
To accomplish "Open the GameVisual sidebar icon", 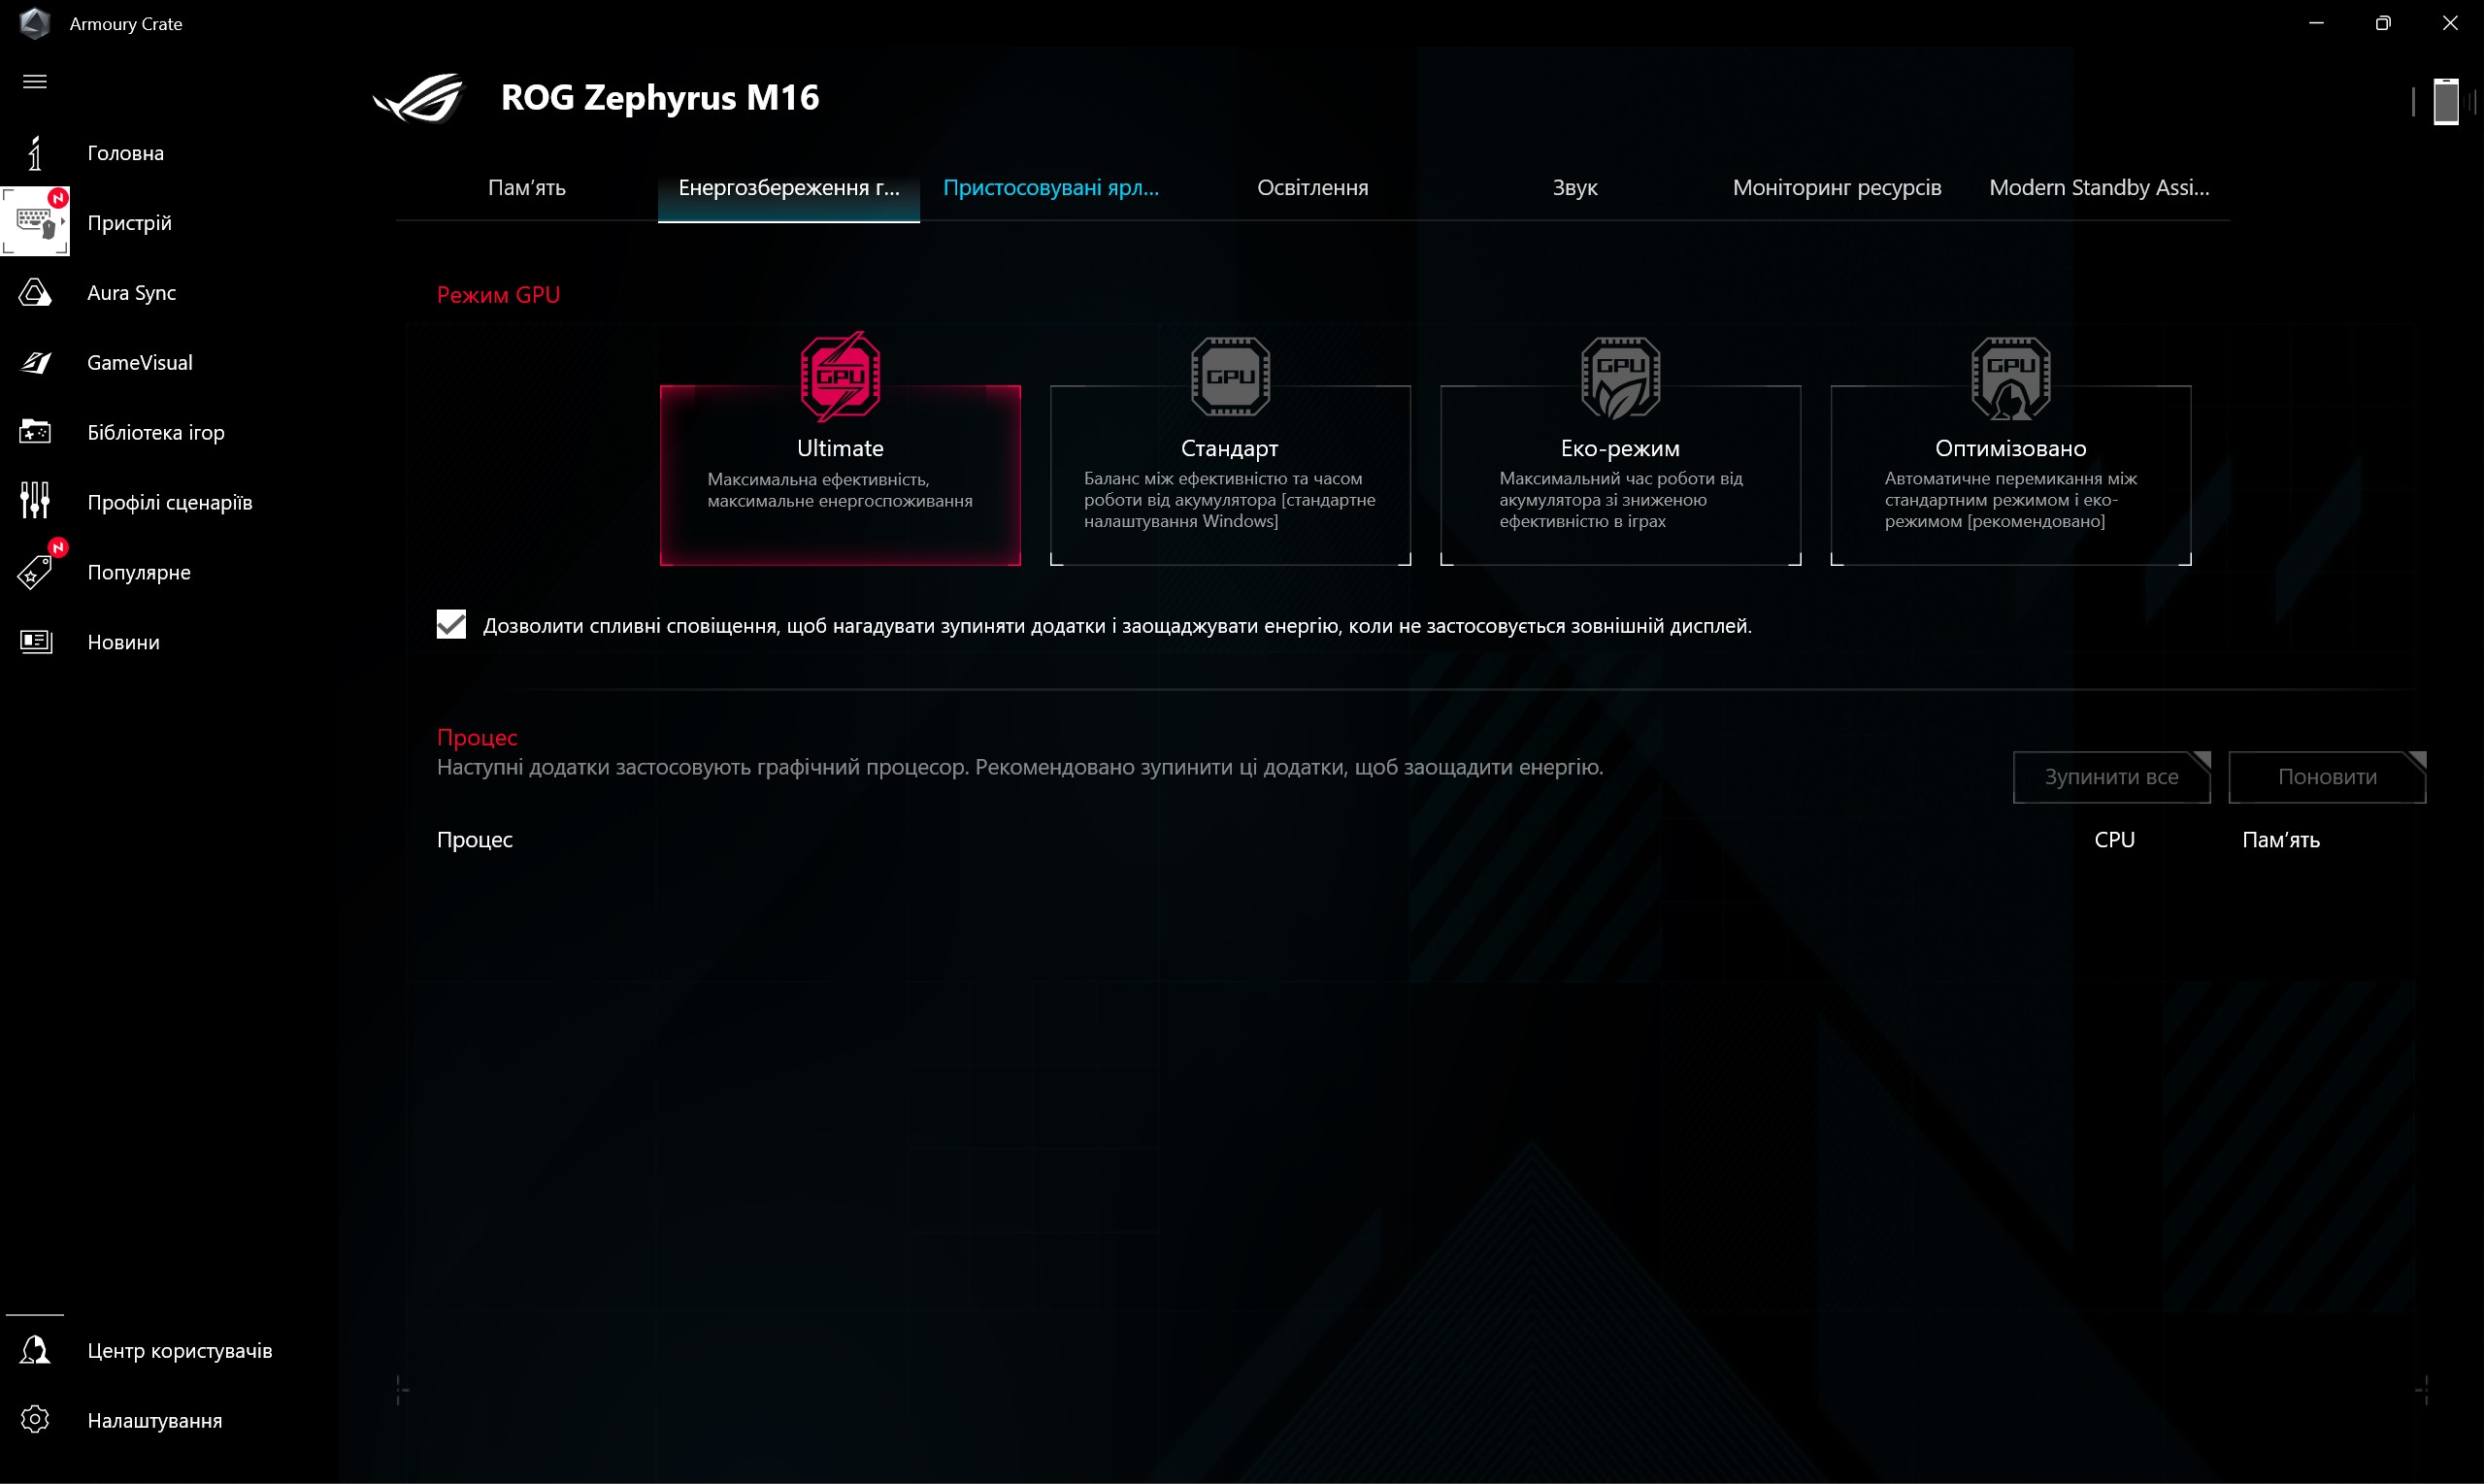I will pyautogui.click(x=35, y=363).
